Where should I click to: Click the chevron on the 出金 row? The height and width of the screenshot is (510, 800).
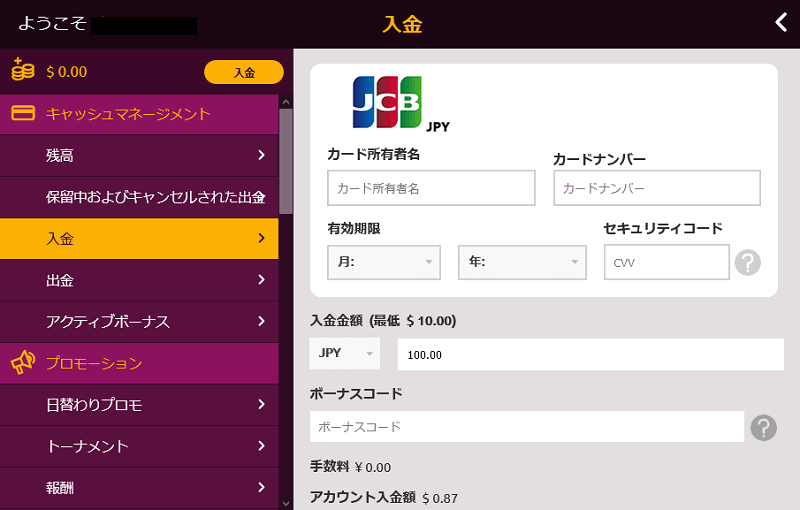(x=262, y=279)
